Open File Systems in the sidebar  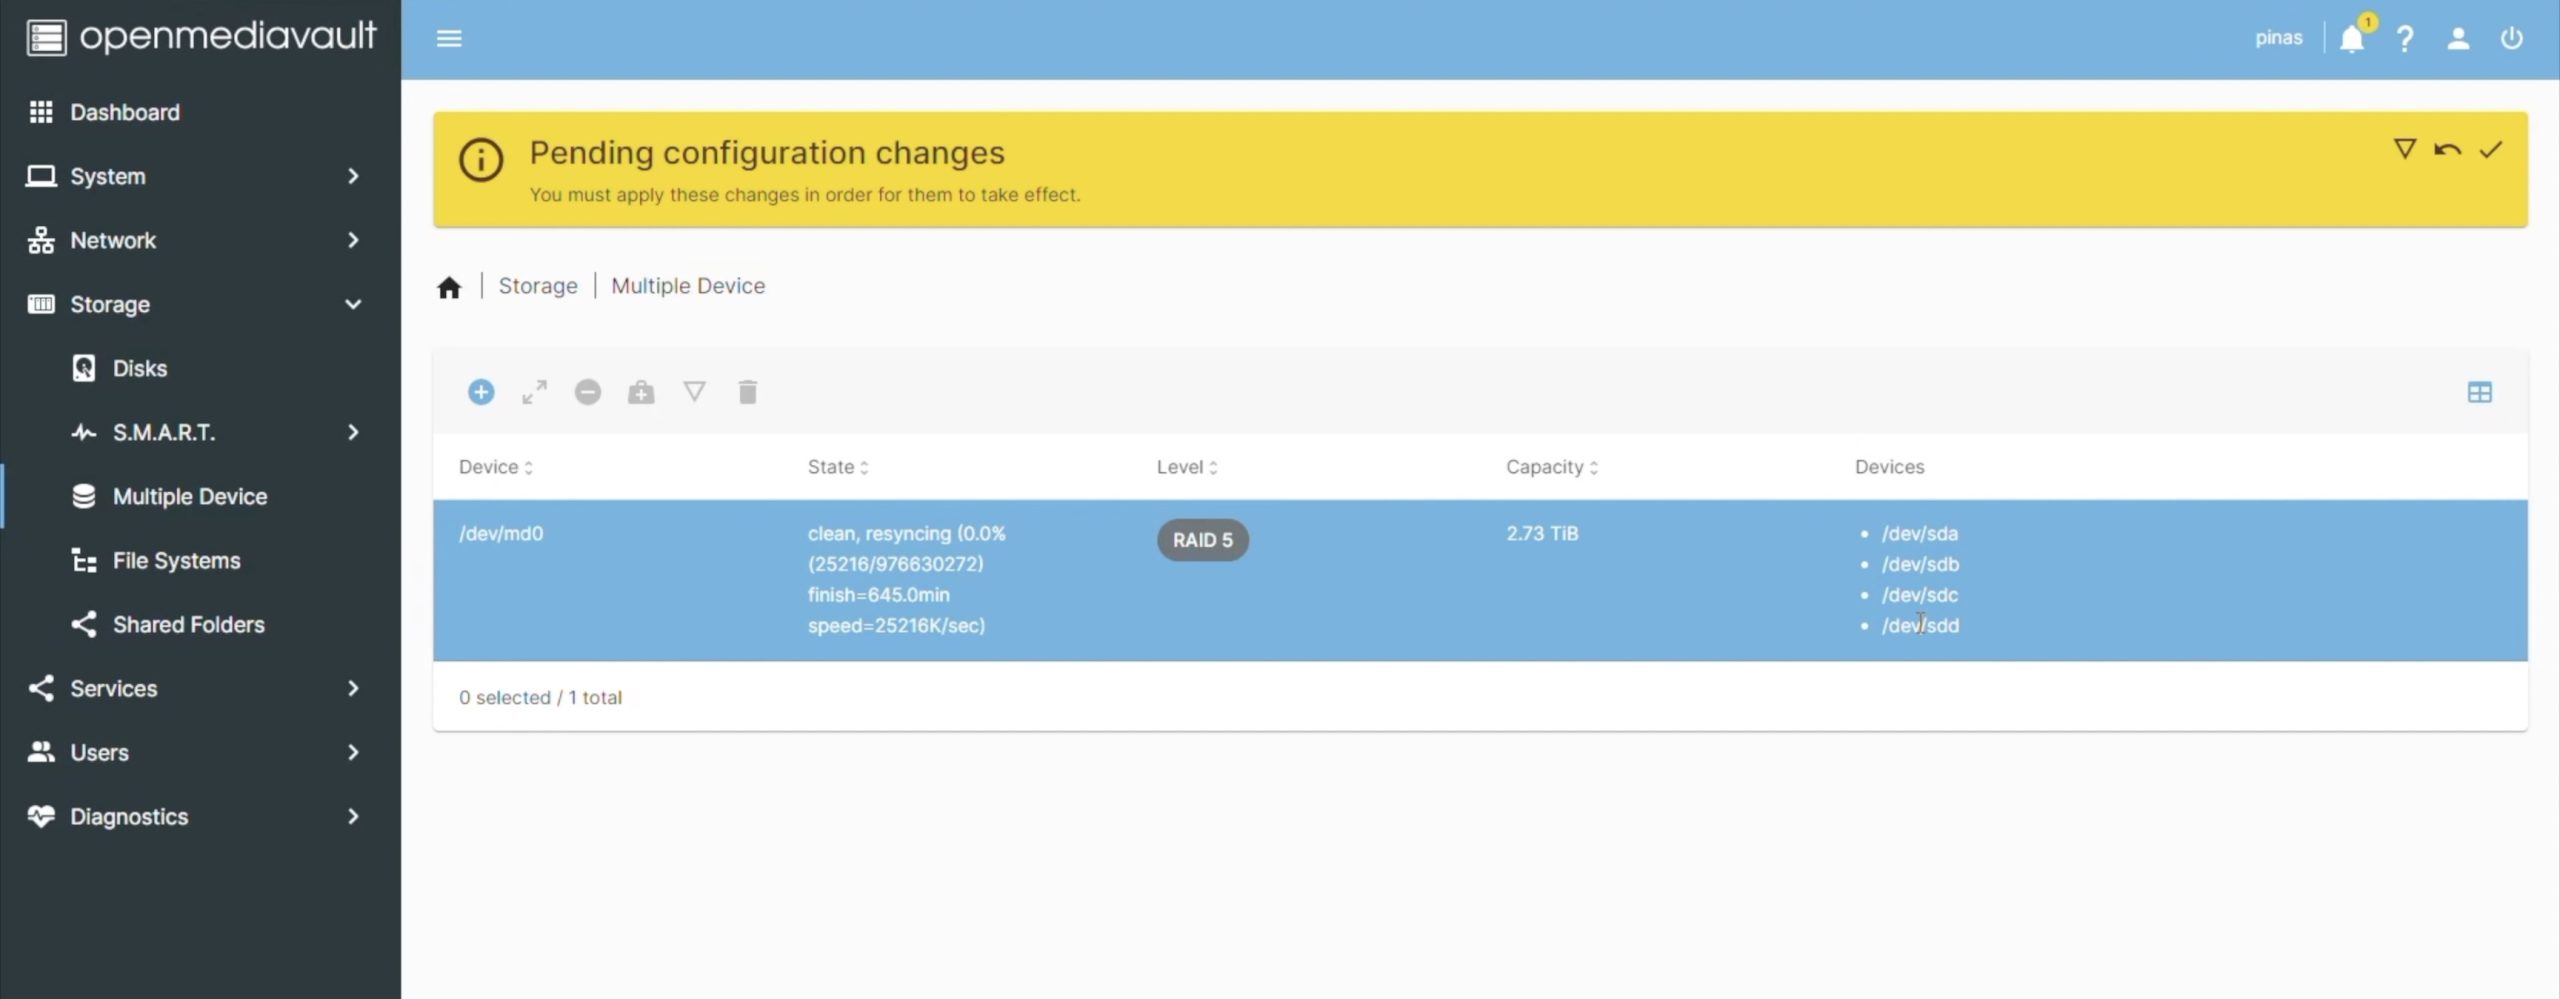176,560
